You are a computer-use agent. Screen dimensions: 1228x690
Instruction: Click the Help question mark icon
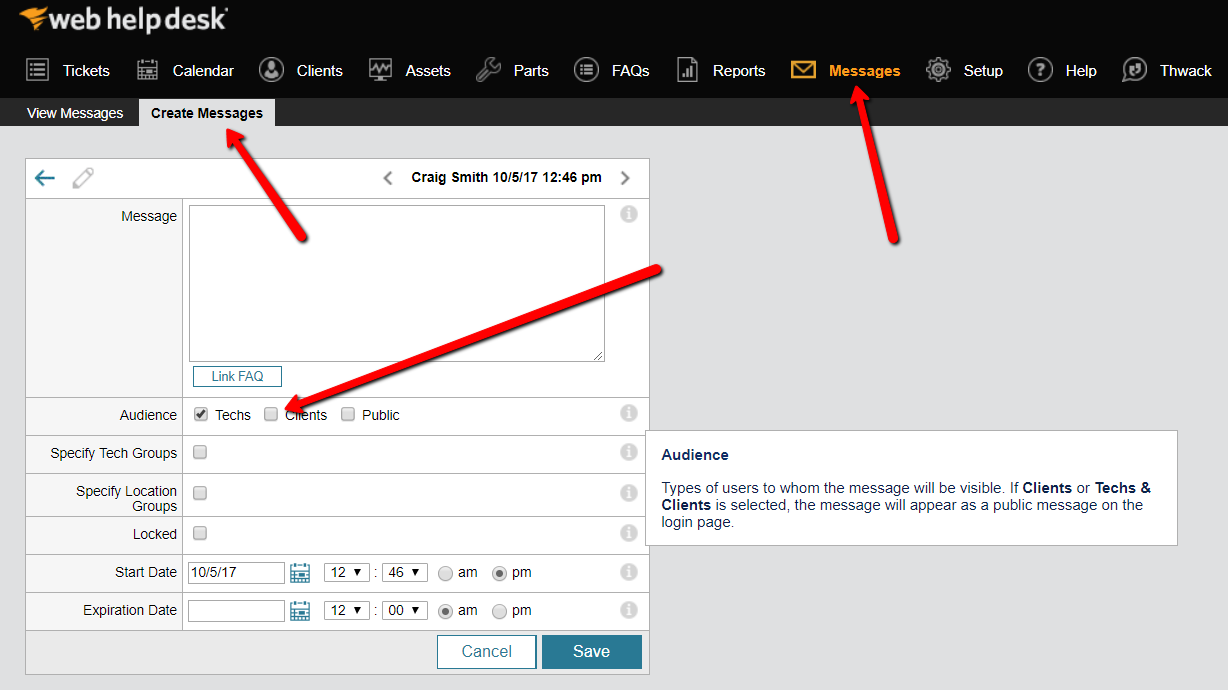1041,70
